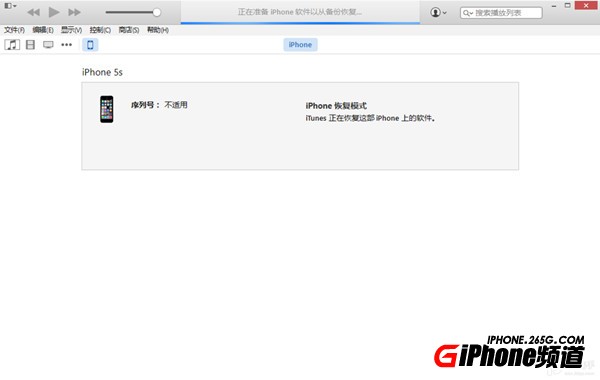This screenshot has width=600, height=380.
Task: Open the more libraries ellipsis icon
Action: pos(67,45)
